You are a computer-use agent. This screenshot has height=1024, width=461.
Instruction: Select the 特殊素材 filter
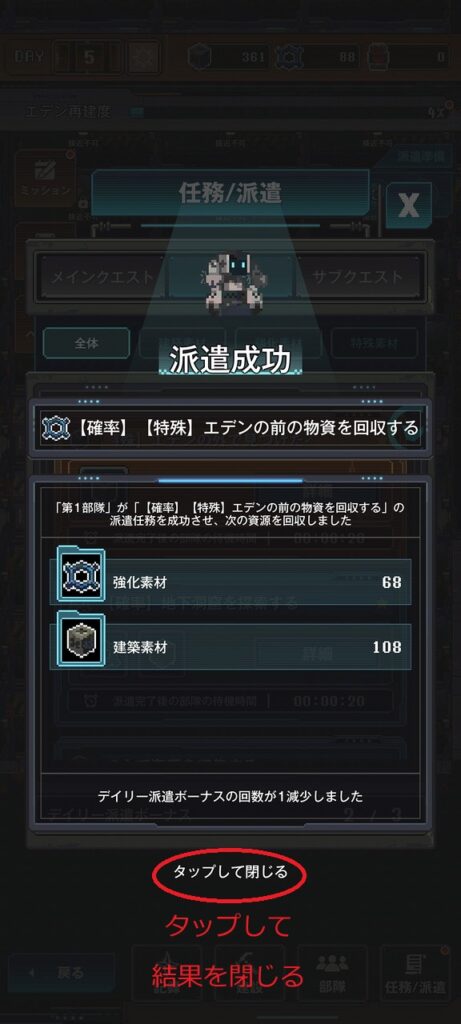pyautogui.click(x=374, y=343)
